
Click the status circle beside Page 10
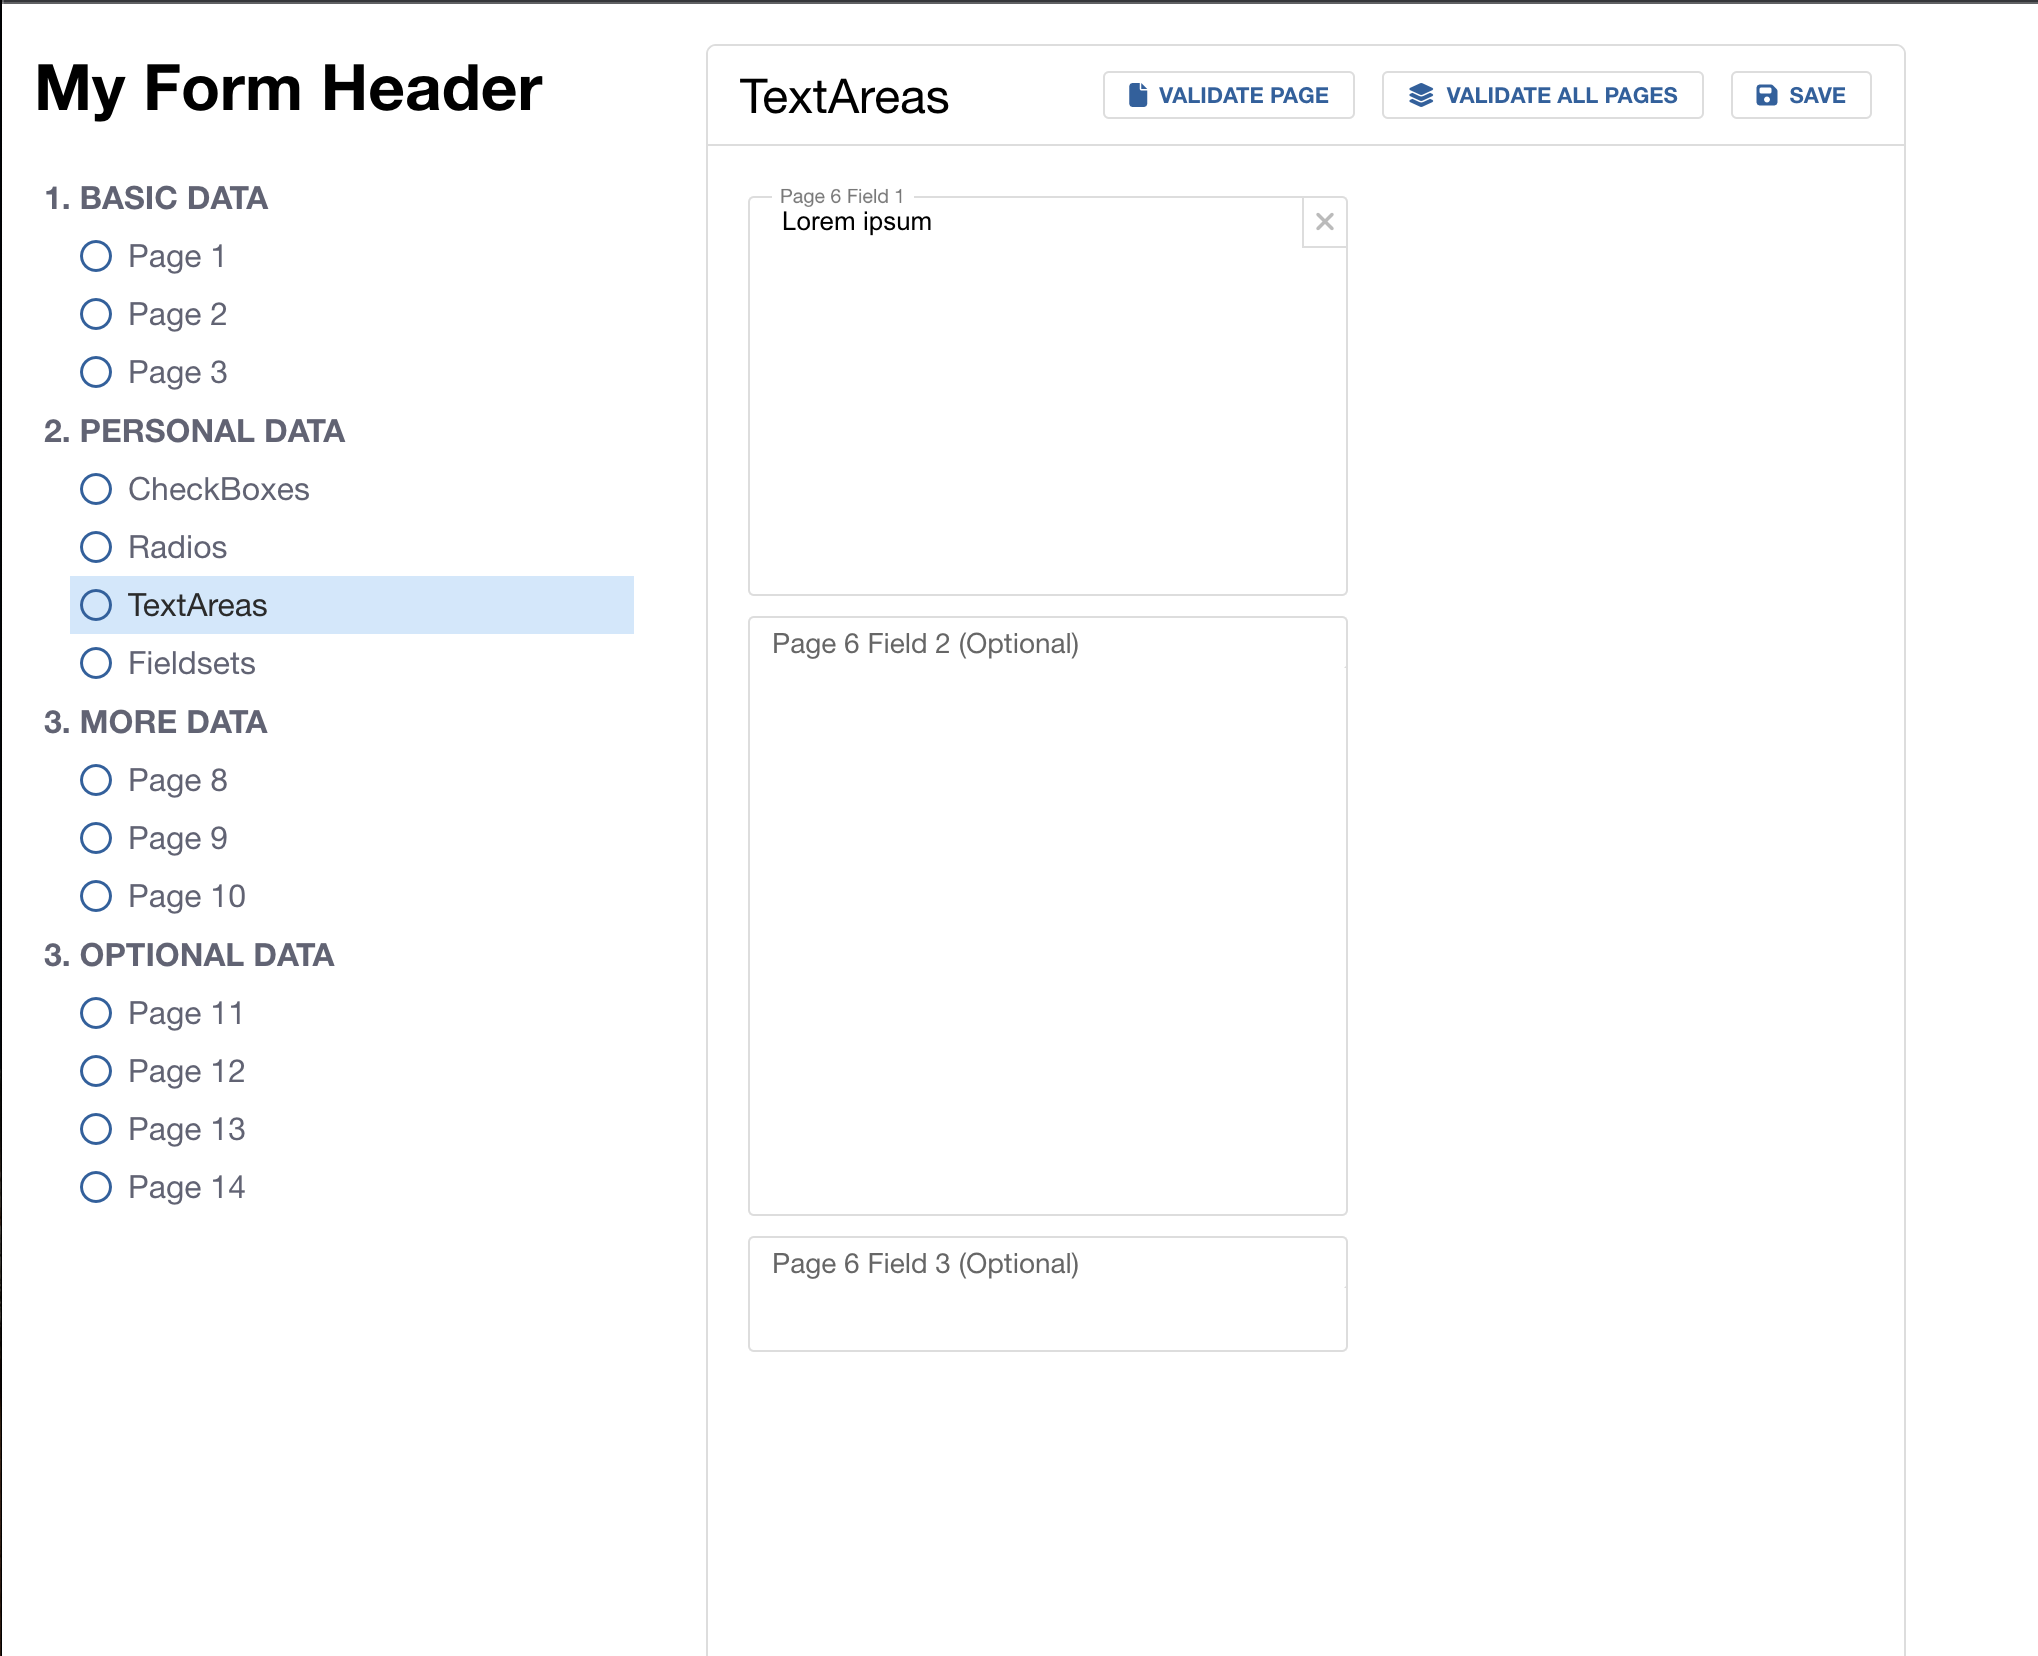pyautogui.click(x=96, y=896)
